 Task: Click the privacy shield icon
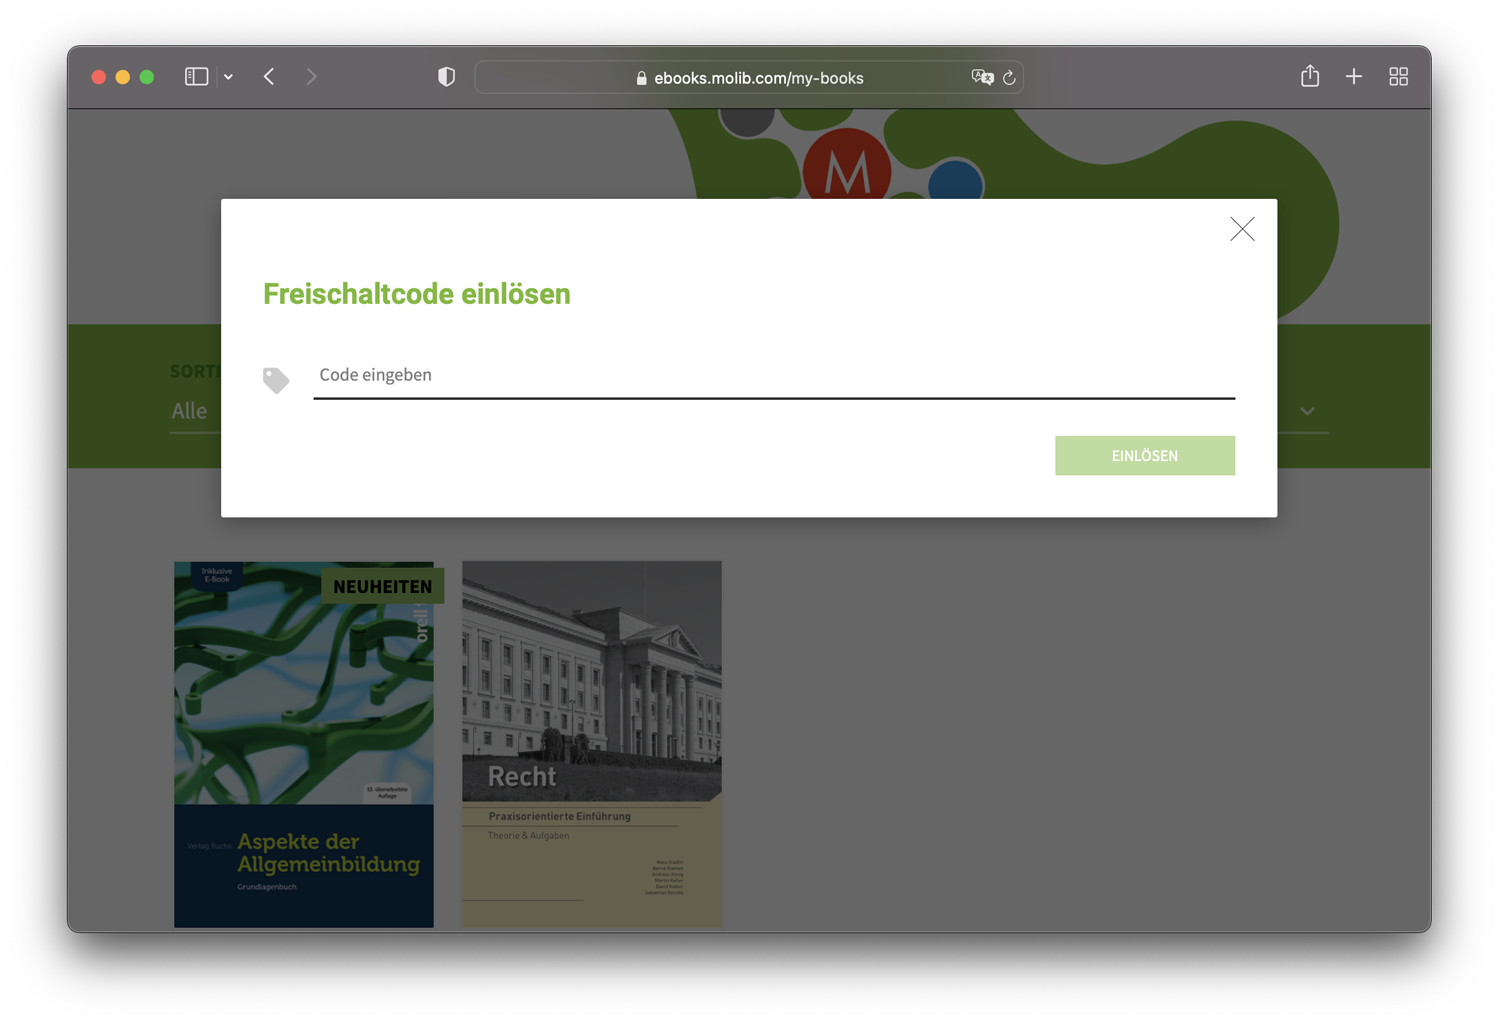[x=446, y=76]
